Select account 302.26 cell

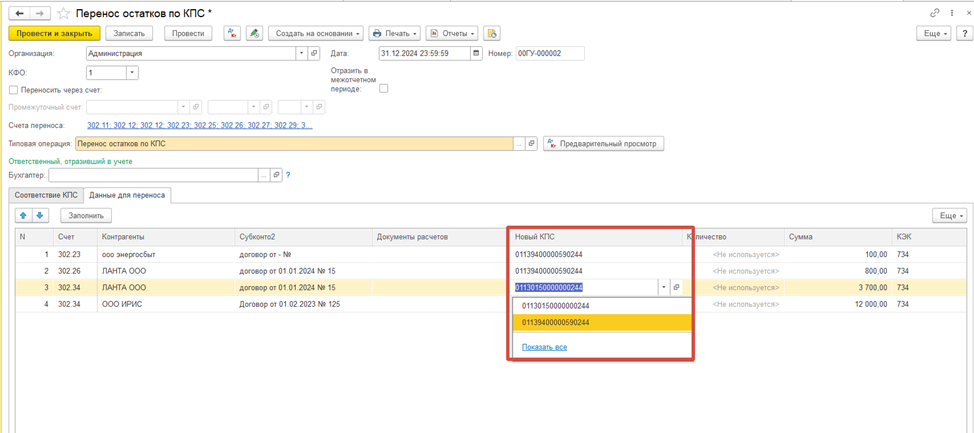click(x=74, y=271)
